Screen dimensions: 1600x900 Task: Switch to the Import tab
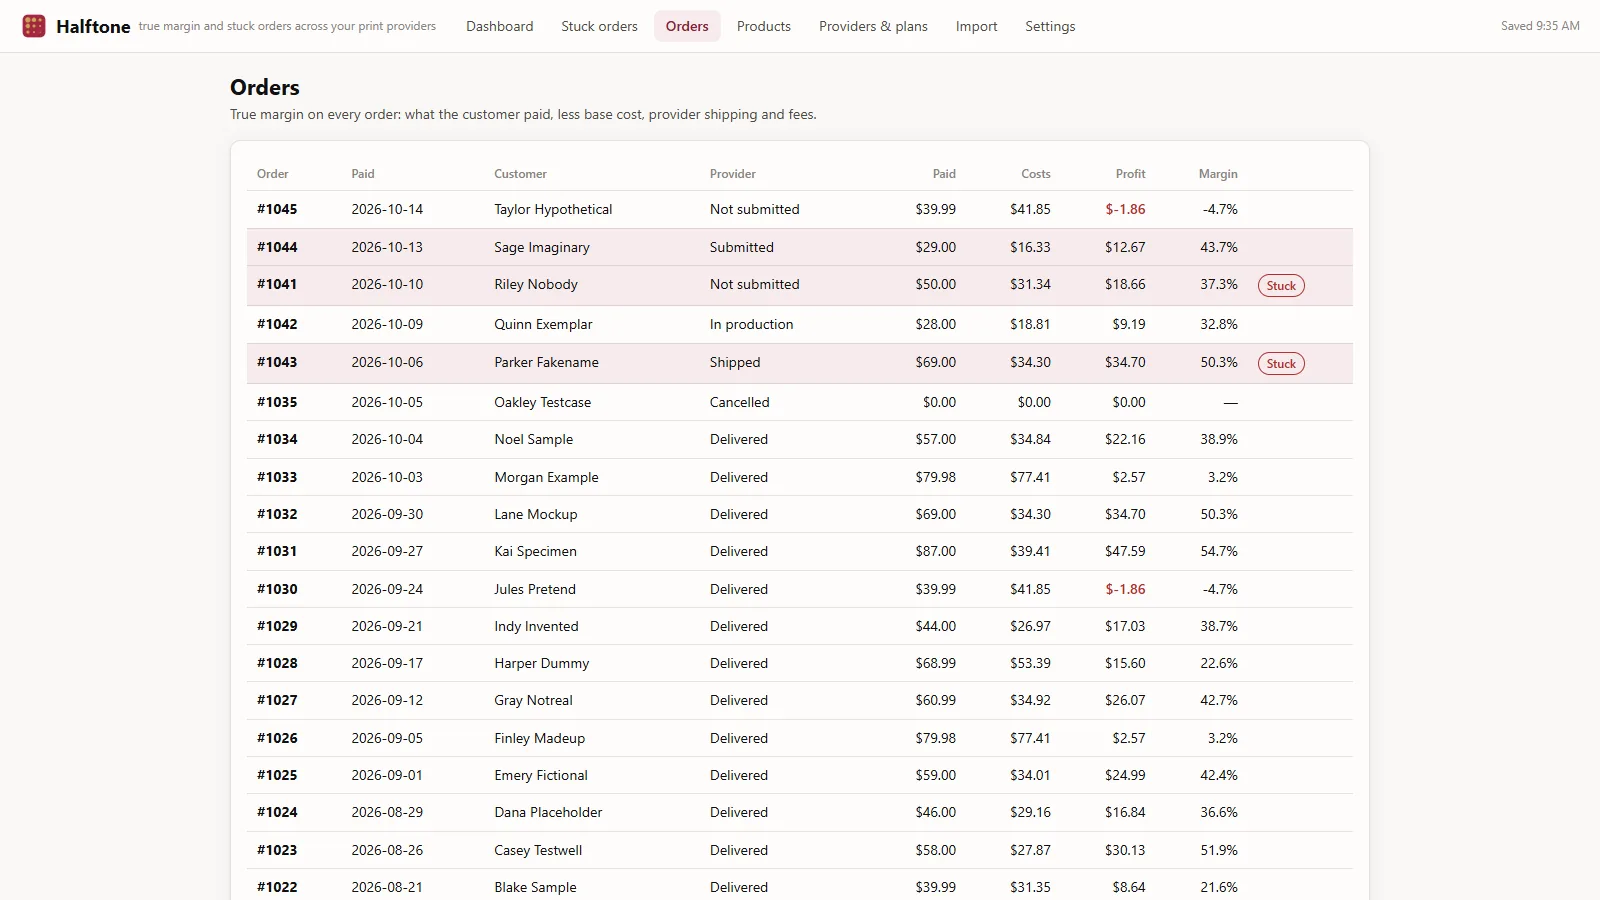pos(976,26)
